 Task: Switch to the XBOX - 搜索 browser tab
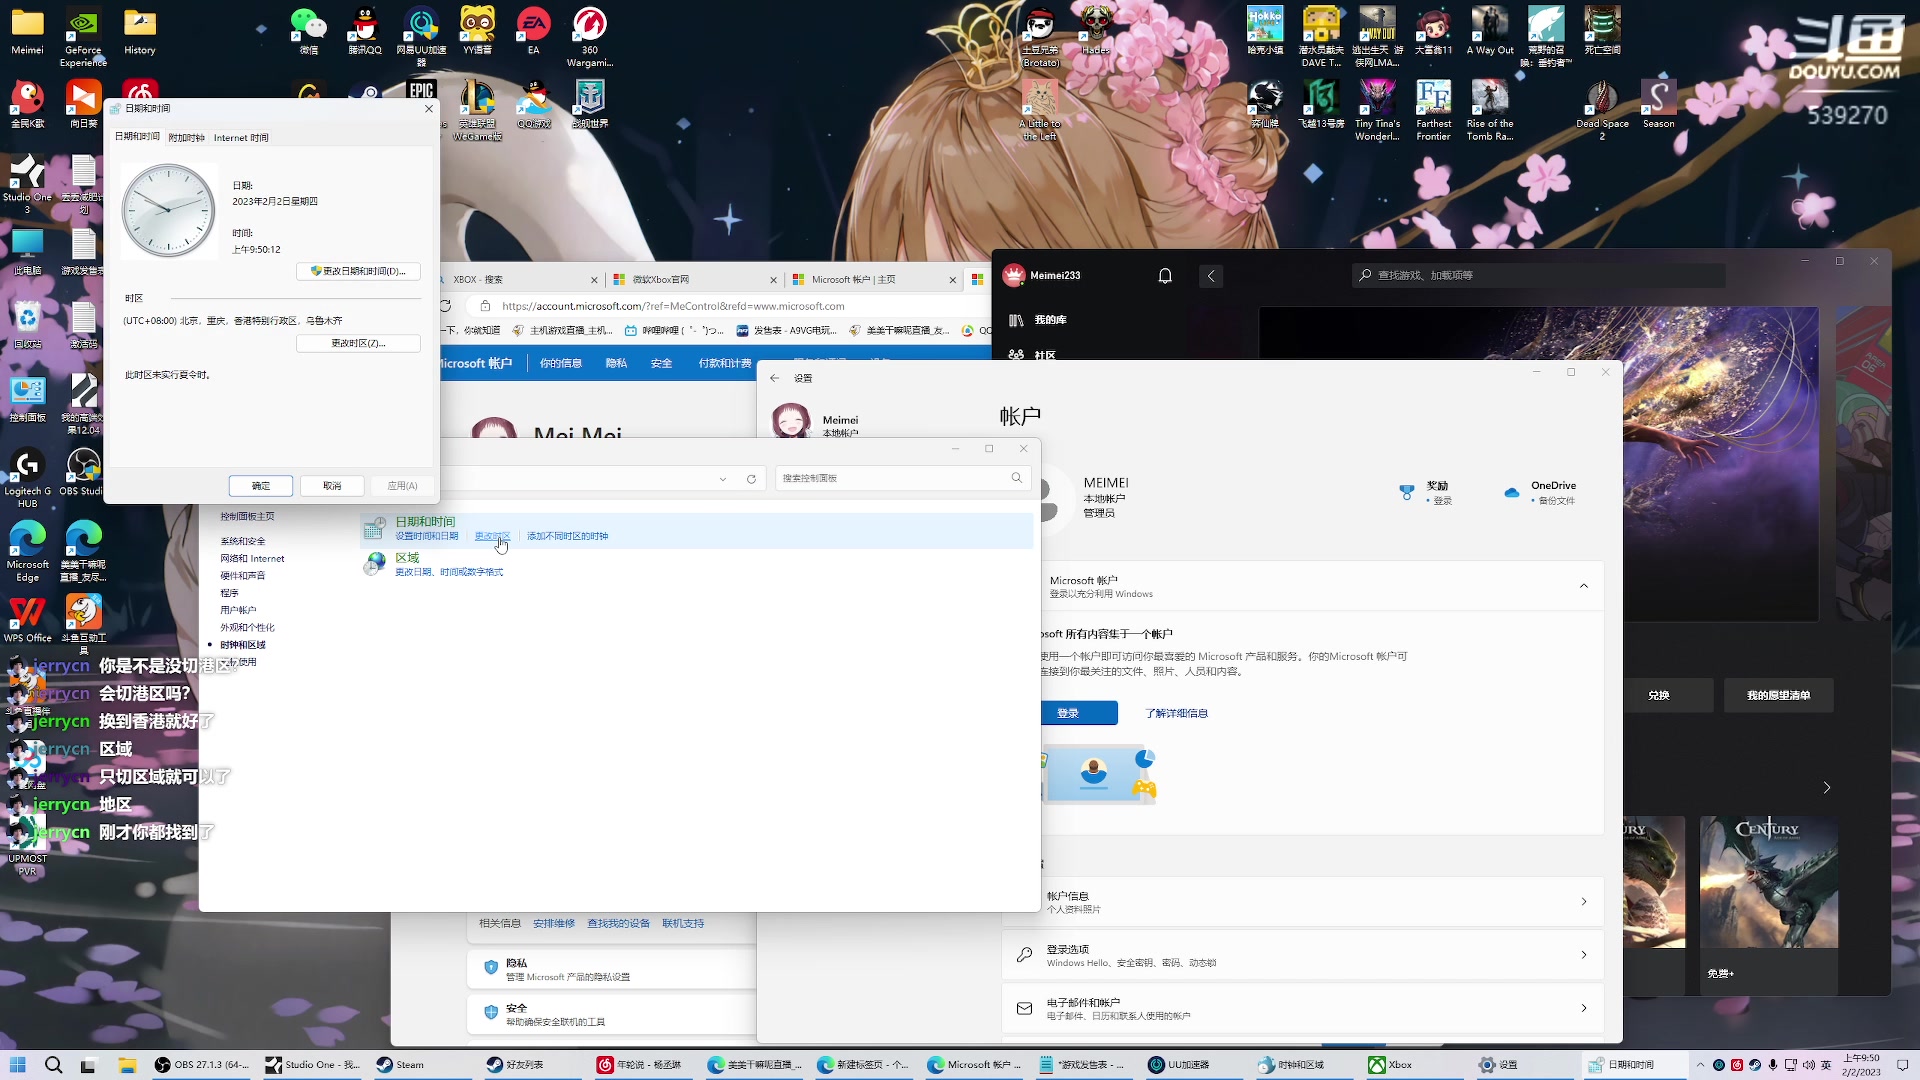pyautogui.click(x=520, y=280)
